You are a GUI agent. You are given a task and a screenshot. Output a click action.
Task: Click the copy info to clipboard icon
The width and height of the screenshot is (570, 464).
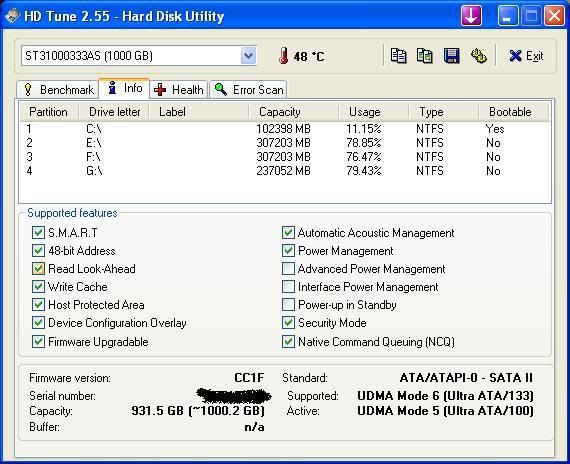pos(398,56)
